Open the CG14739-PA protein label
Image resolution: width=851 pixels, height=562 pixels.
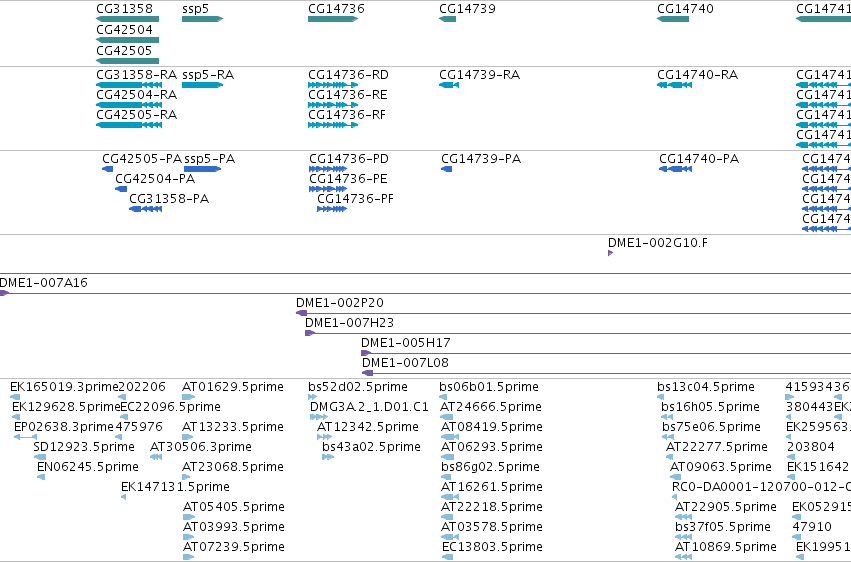(x=481, y=159)
